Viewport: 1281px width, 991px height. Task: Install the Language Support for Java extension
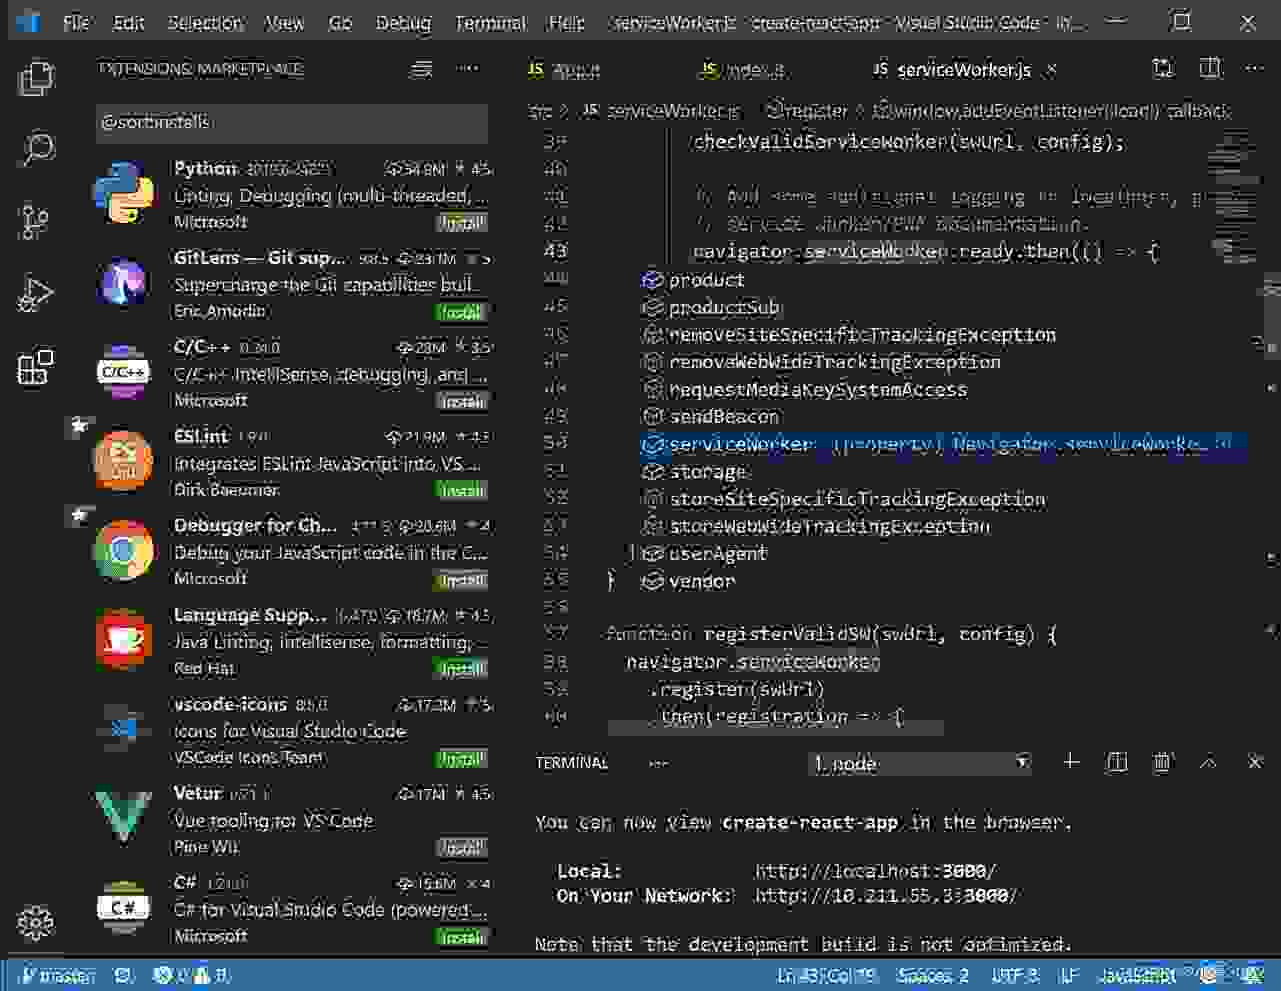[x=462, y=668]
